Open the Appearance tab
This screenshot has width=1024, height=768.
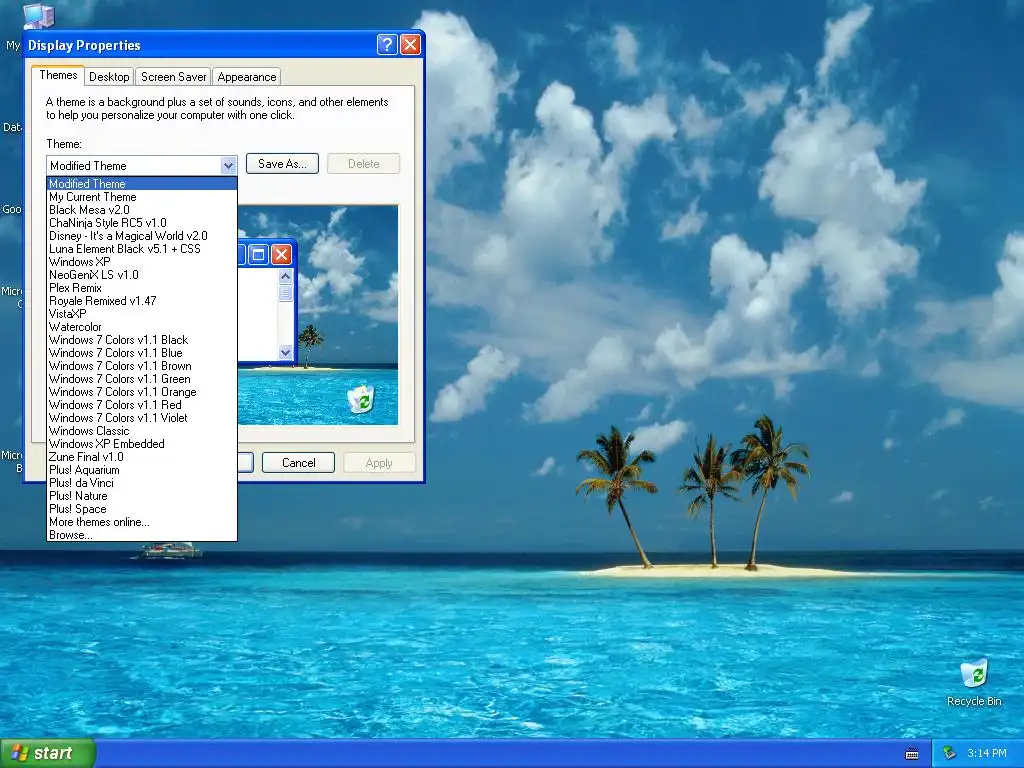(246, 76)
